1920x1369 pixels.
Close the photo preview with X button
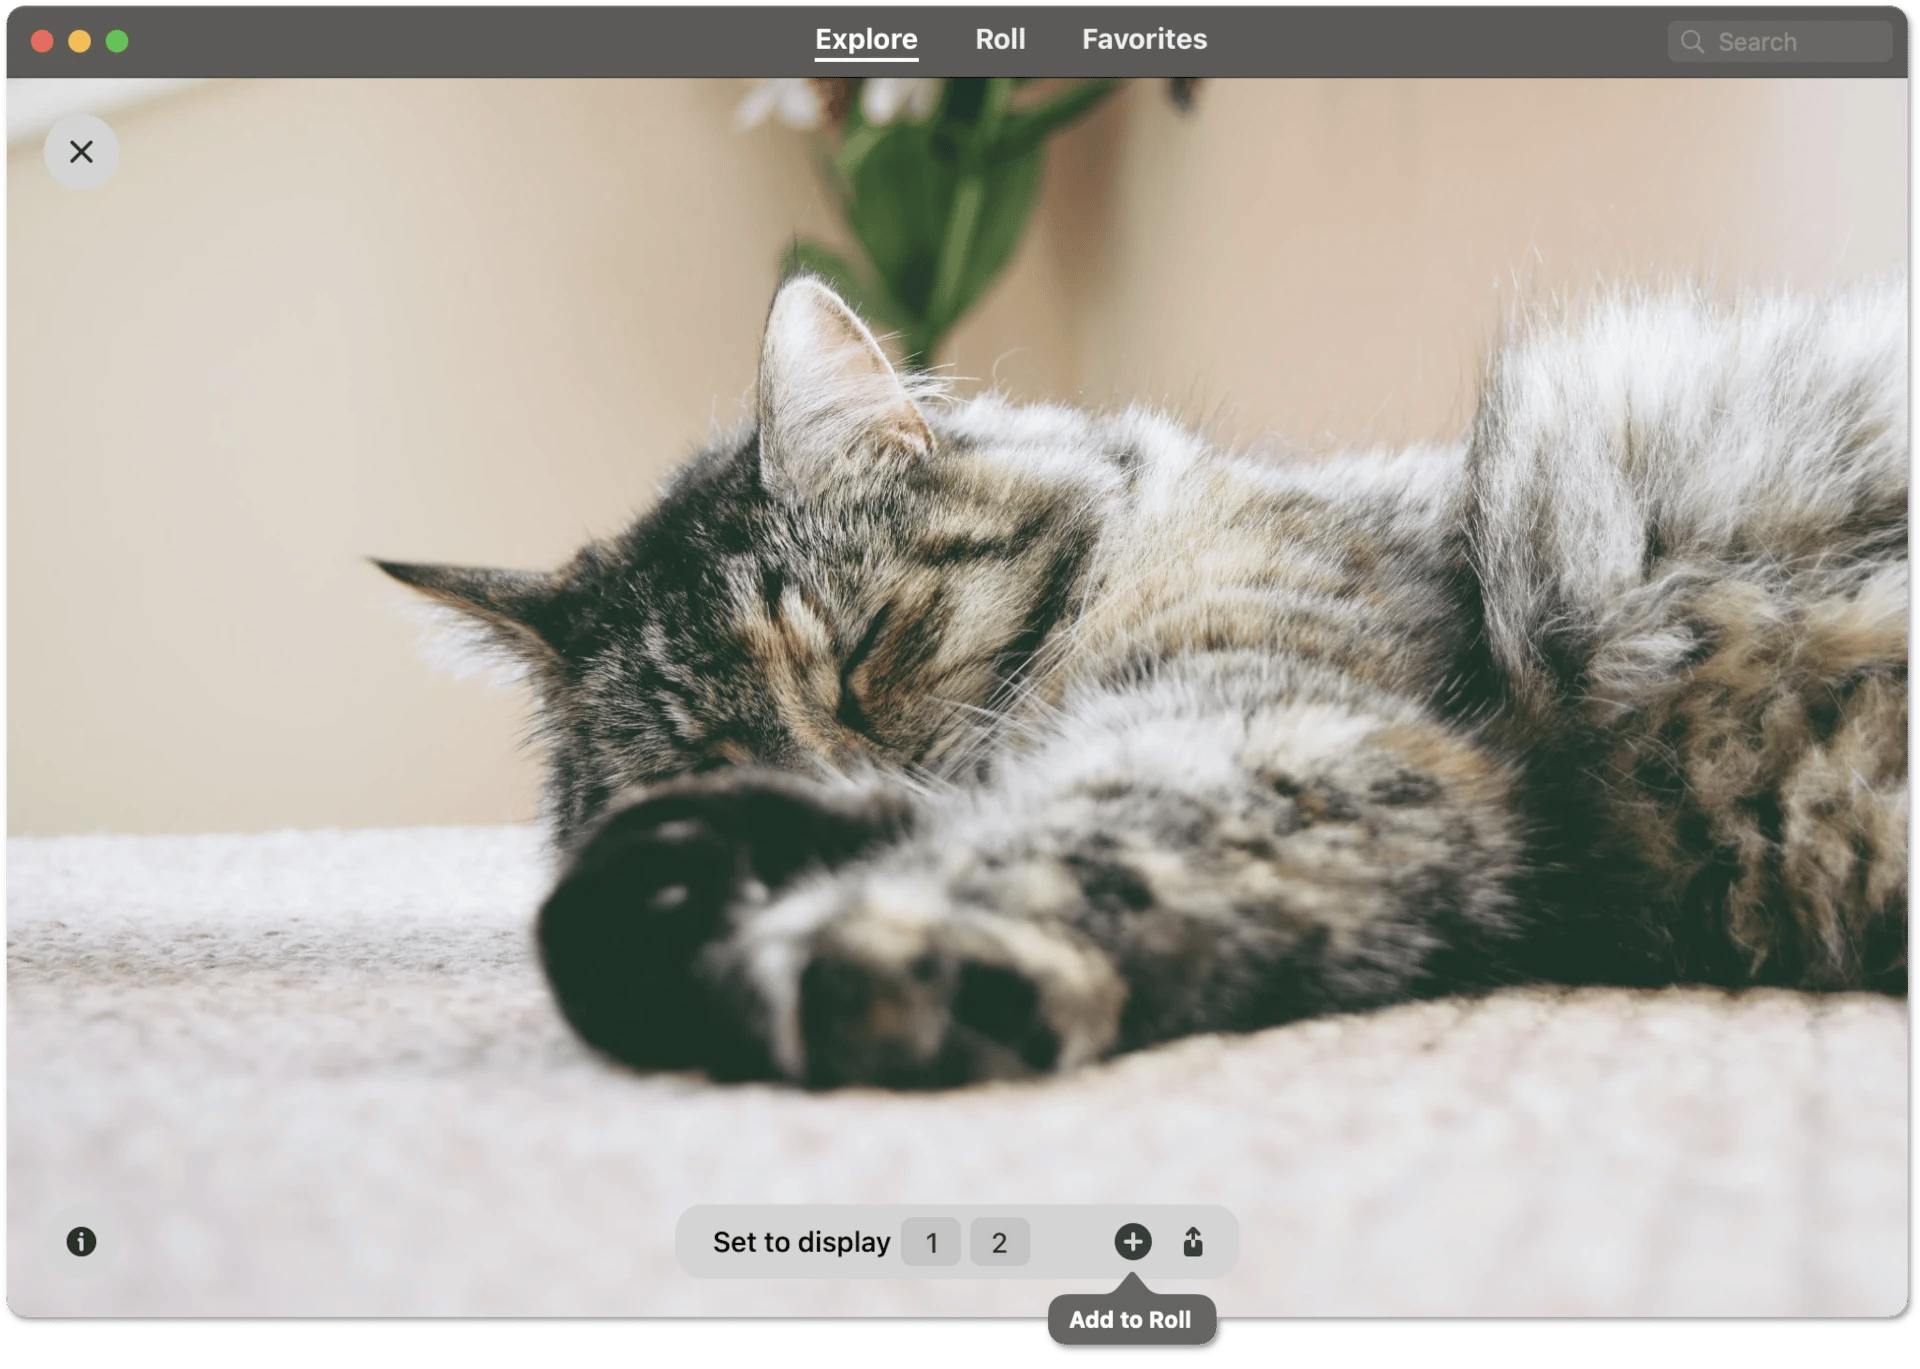pos(81,151)
